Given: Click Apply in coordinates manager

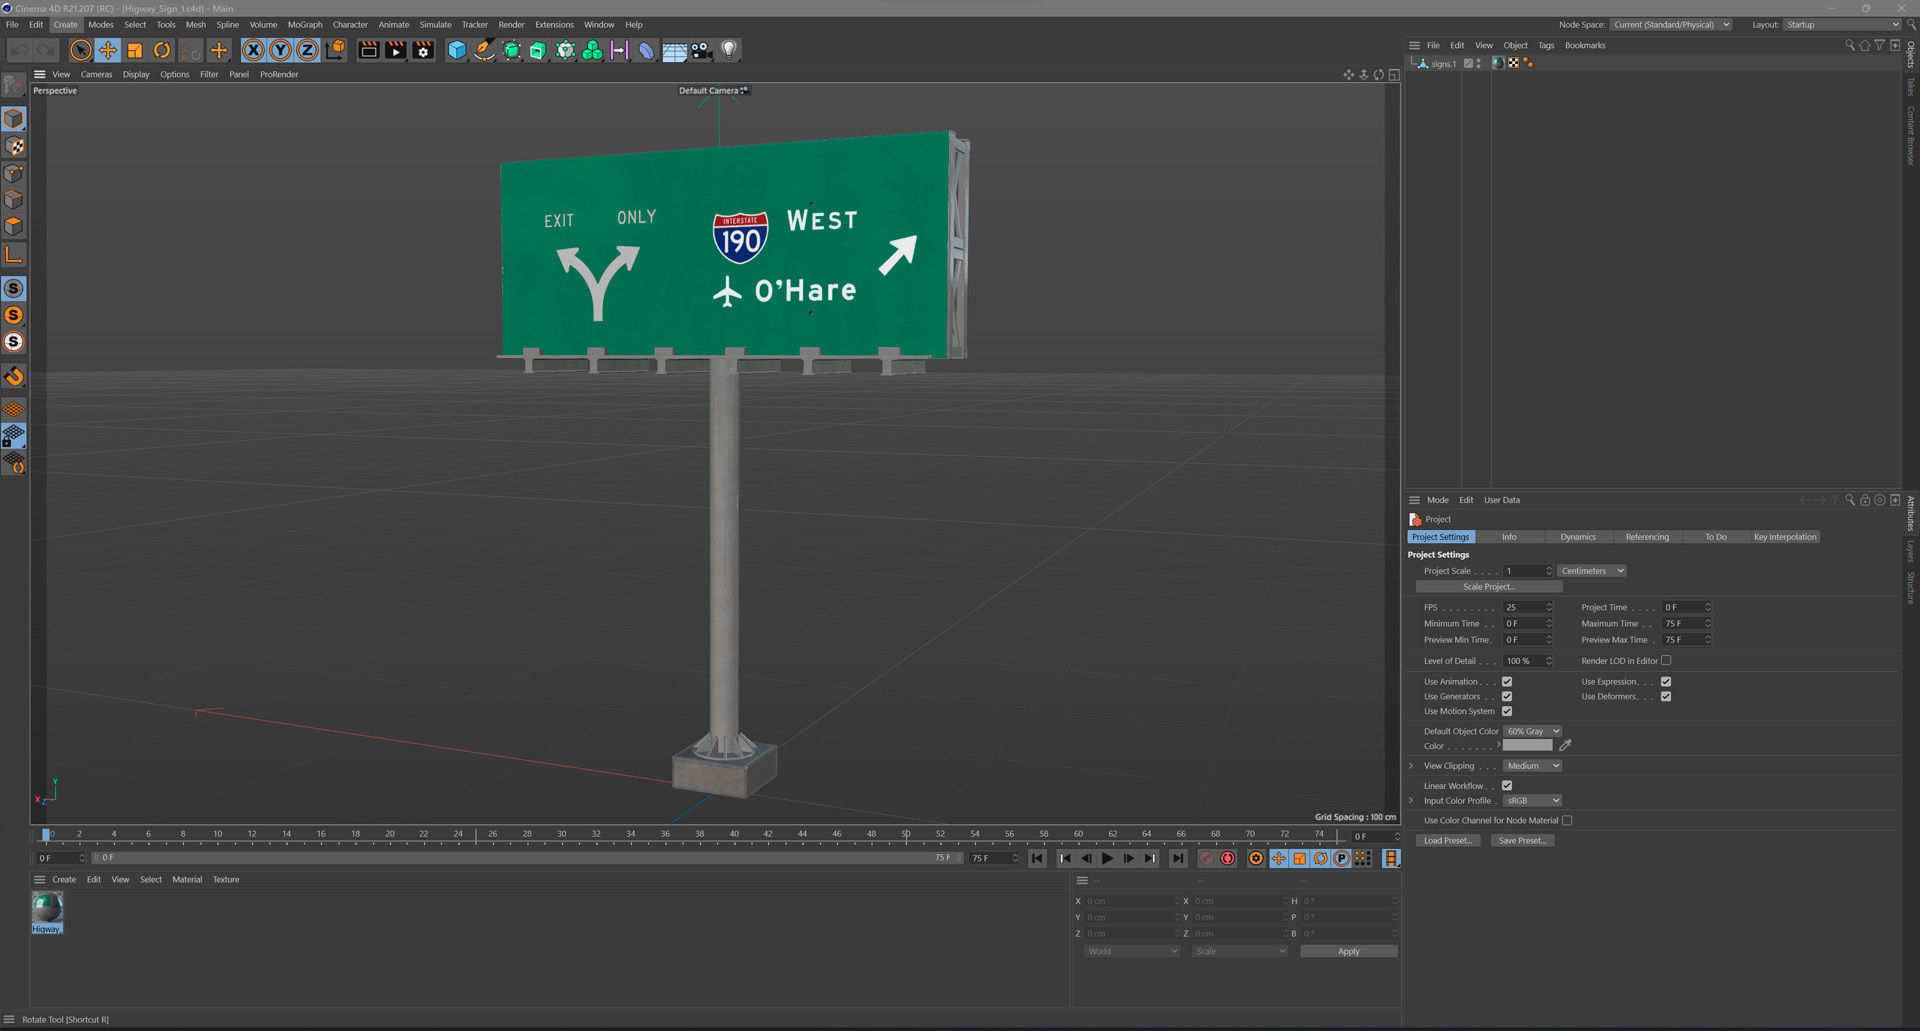Looking at the screenshot, I should [1348, 952].
